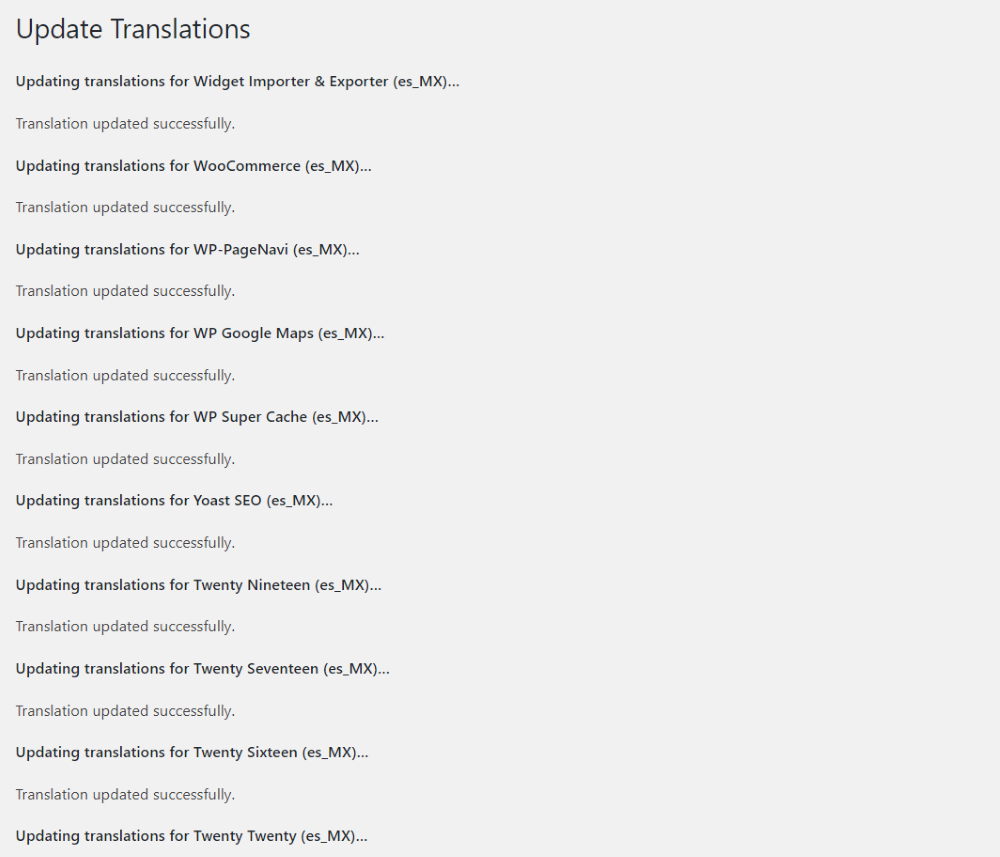
Task: Select the Widget Importer & Exporter update line
Action: tap(237, 82)
